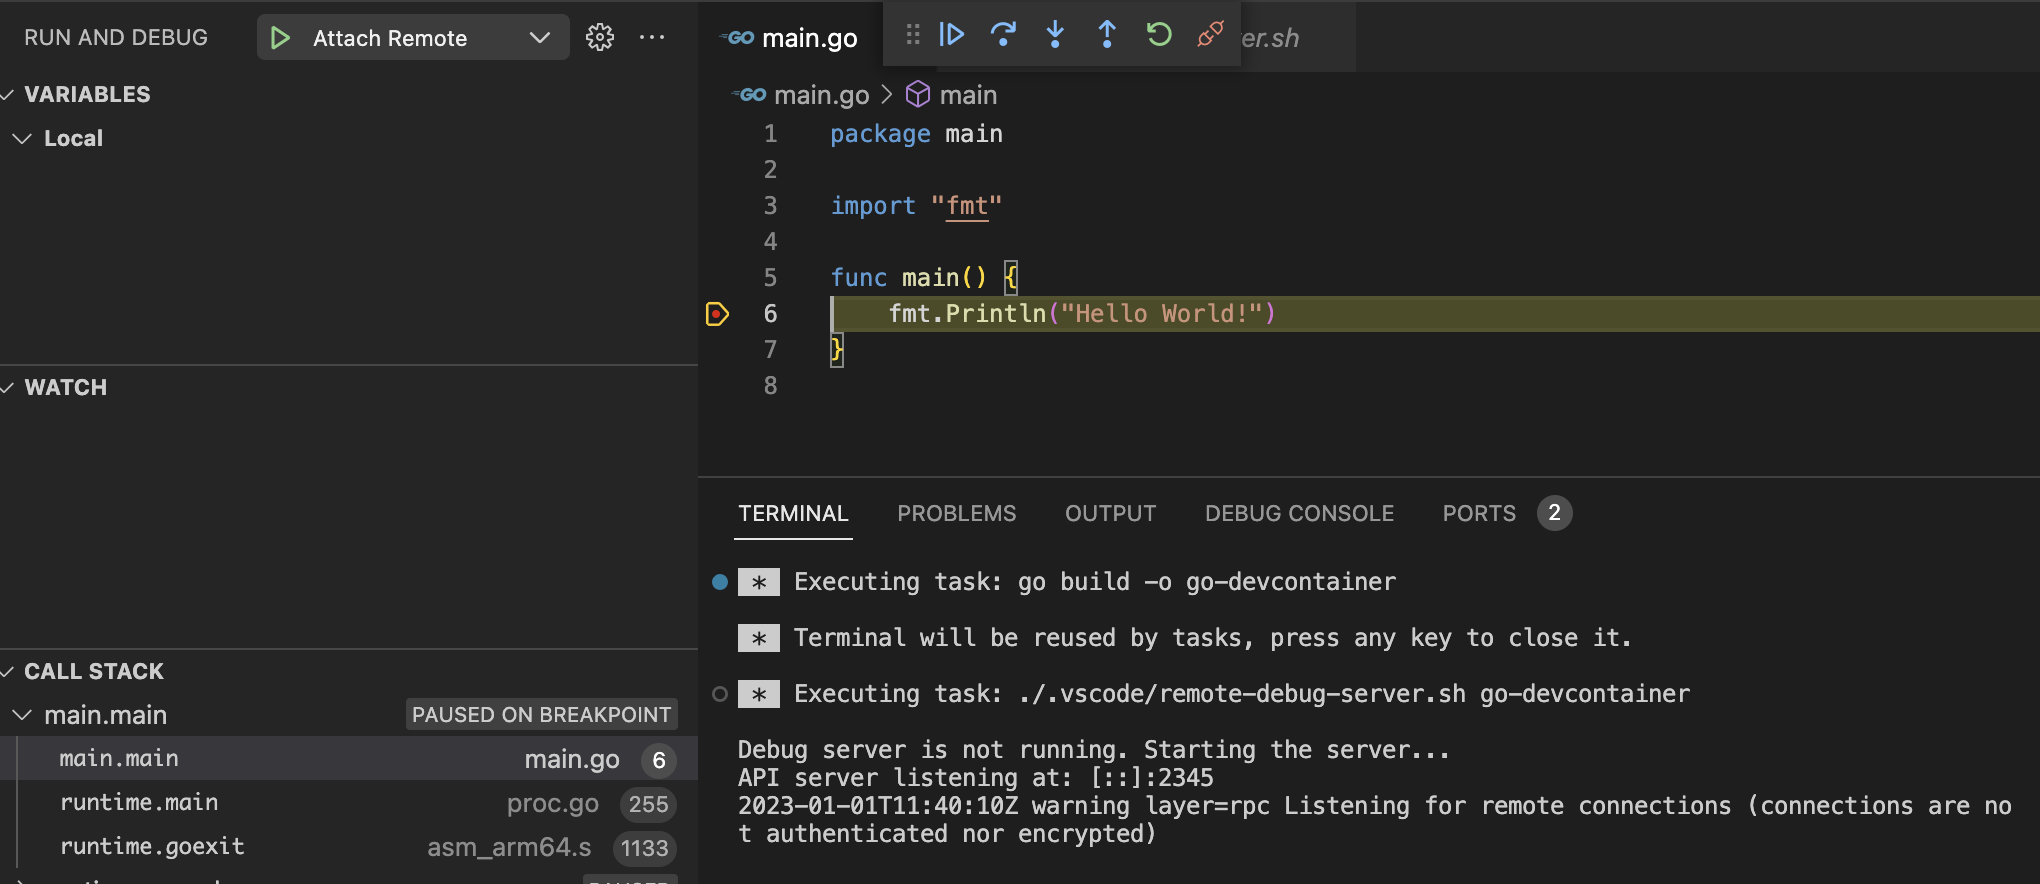Screen dimensions: 2040x884
Task: Select the main.go breadcrumb item
Action: 821,95
